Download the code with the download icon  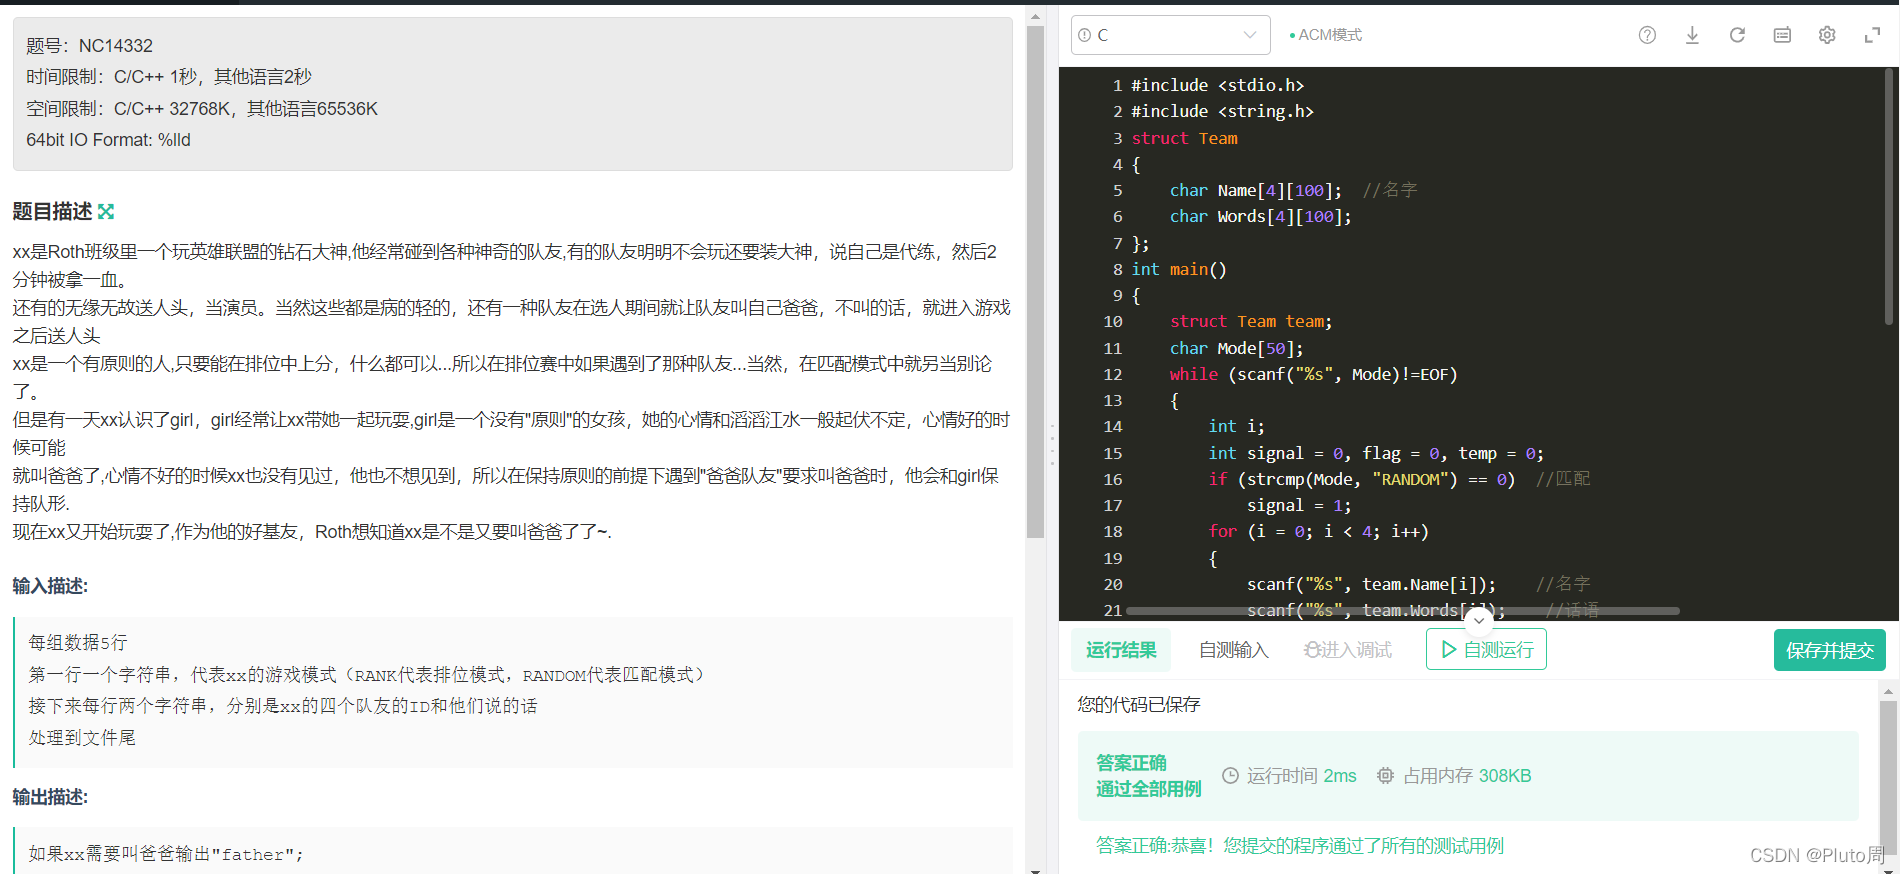point(1692,35)
